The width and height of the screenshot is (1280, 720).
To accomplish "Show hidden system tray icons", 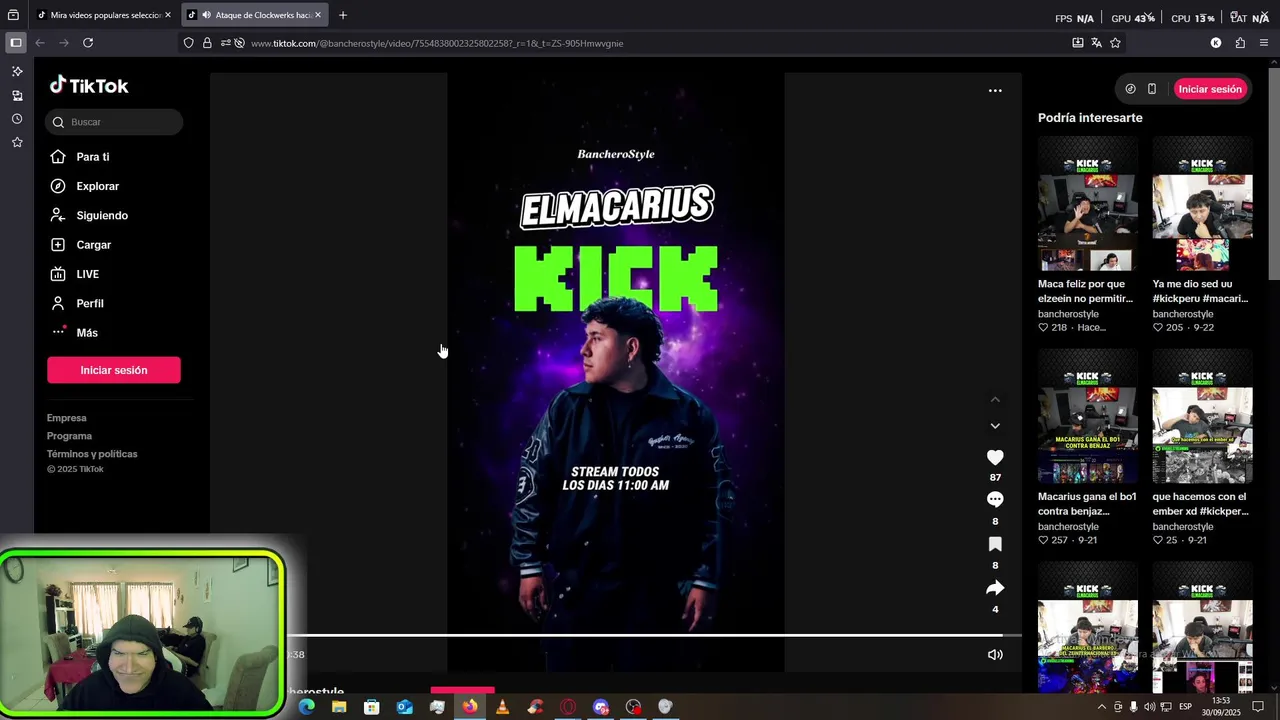I will coord(1102,707).
